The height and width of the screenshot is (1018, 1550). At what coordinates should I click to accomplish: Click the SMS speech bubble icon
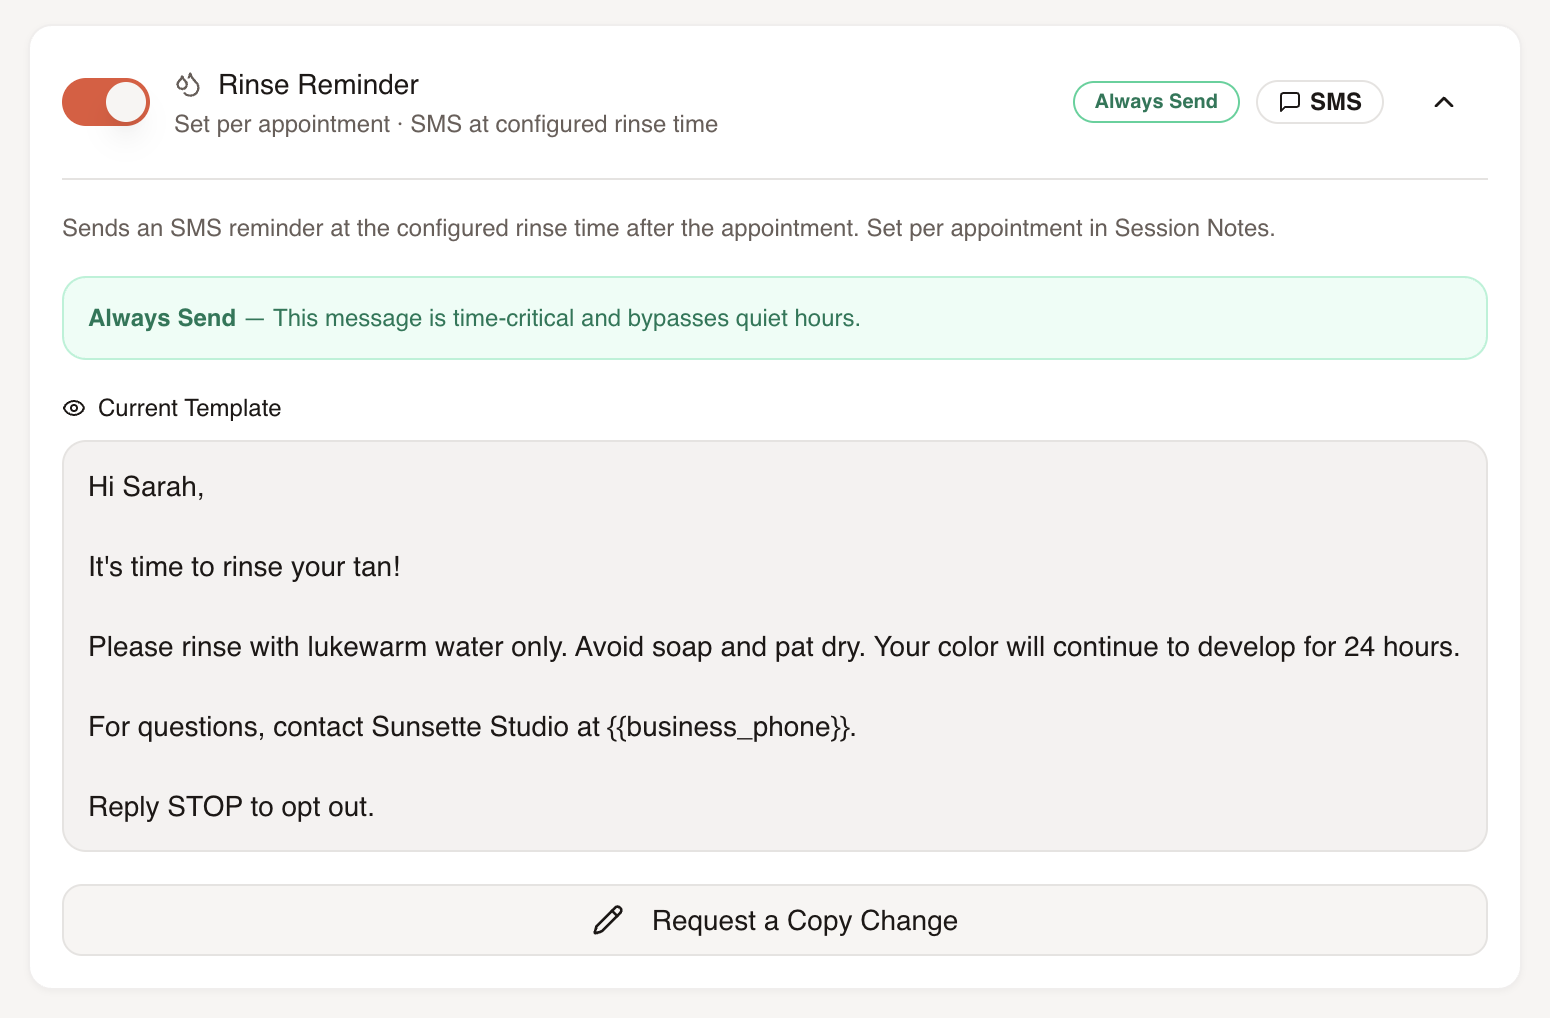(x=1290, y=102)
